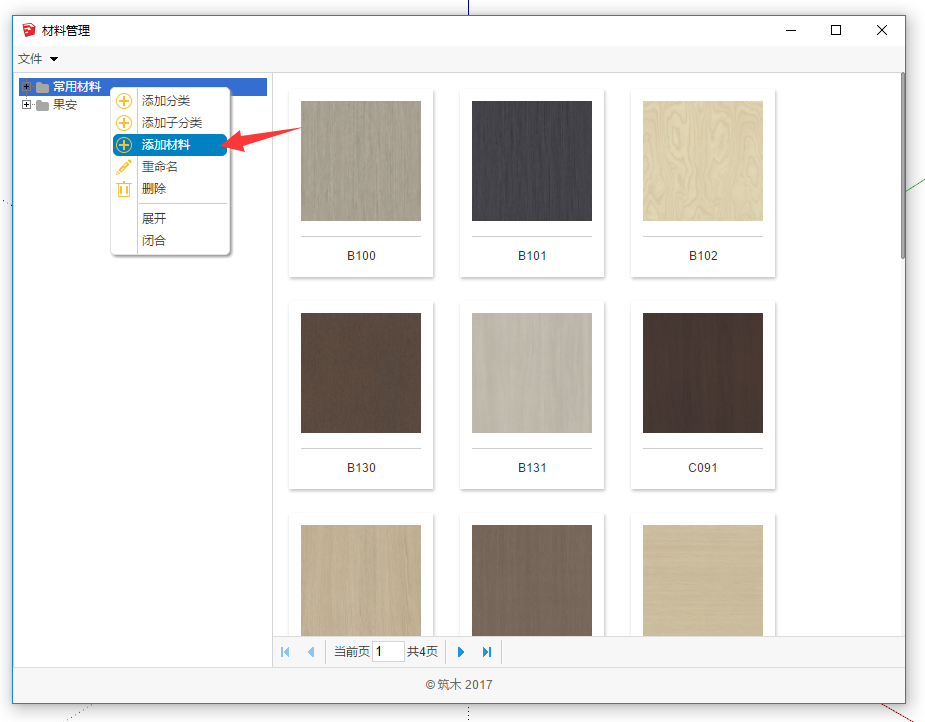The image size is (925, 722).
Task: Go to the first page arrow
Action: click(x=285, y=652)
